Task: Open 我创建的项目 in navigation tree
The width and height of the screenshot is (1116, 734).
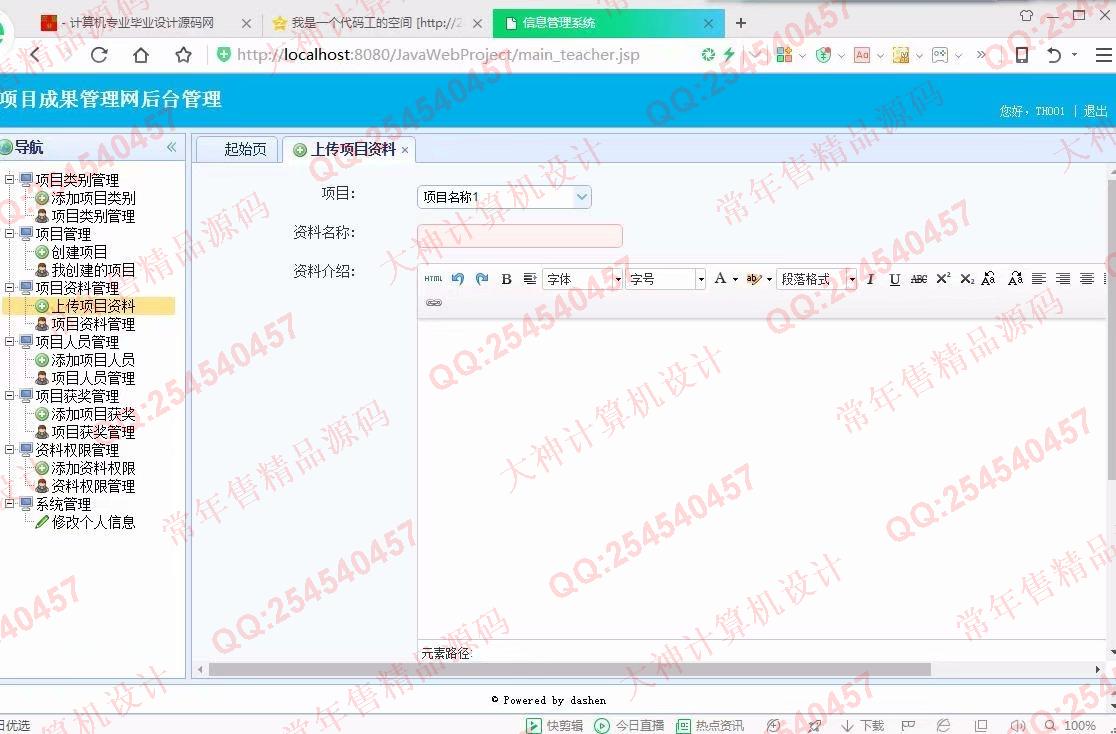Action: click(x=93, y=270)
